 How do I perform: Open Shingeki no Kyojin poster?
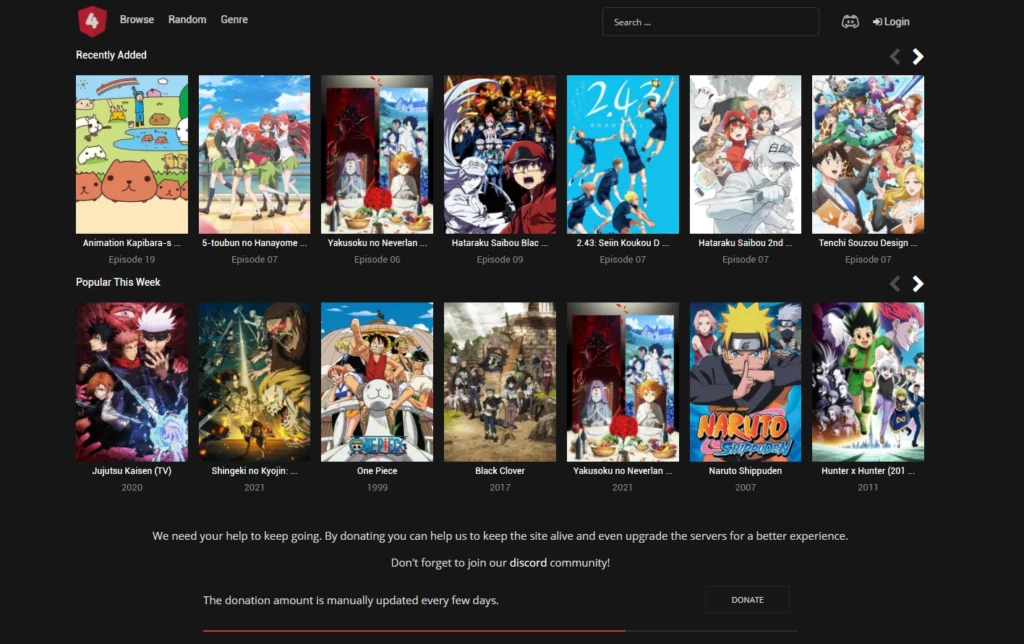click(x=255, y=381)
